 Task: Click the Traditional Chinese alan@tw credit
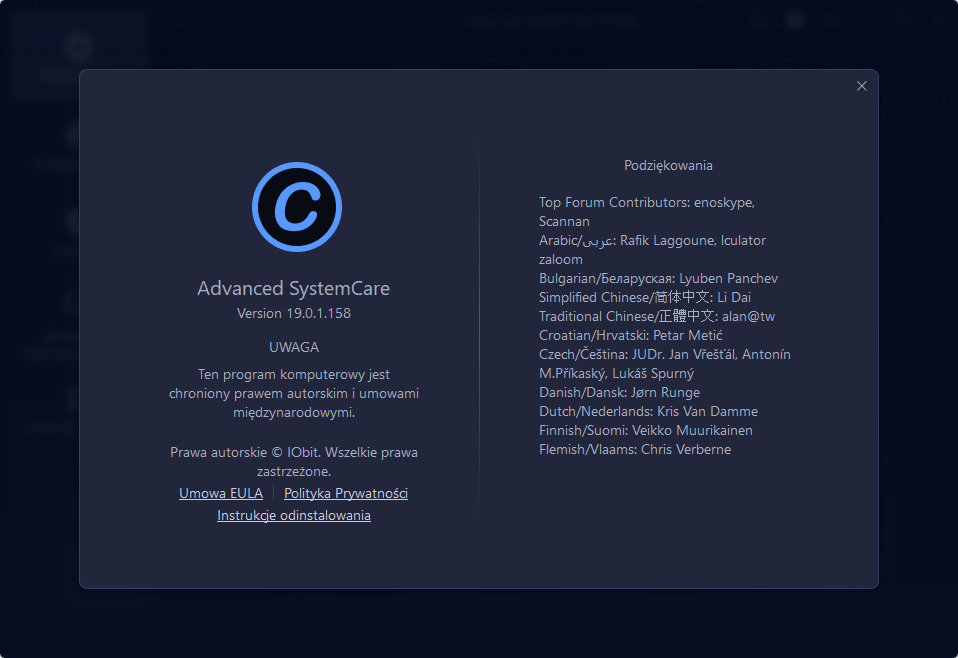click(x=657, y=316)
